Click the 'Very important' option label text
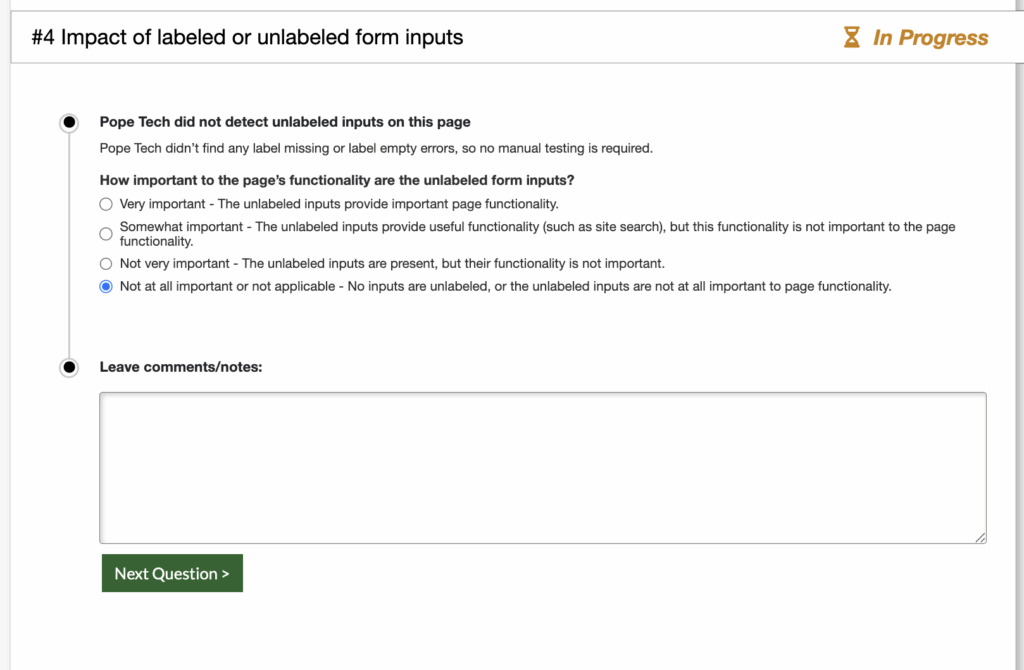1024x670 pixels. (x=339, y=204)
